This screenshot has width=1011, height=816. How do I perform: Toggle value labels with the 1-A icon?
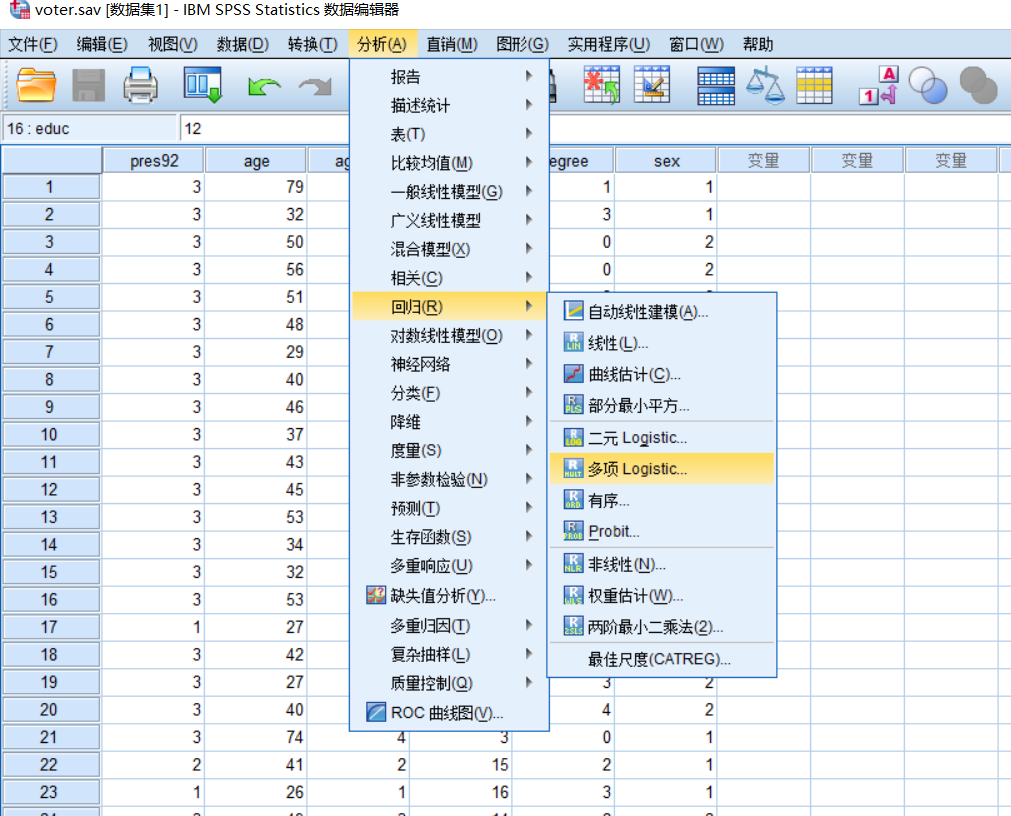click(878, 85)
